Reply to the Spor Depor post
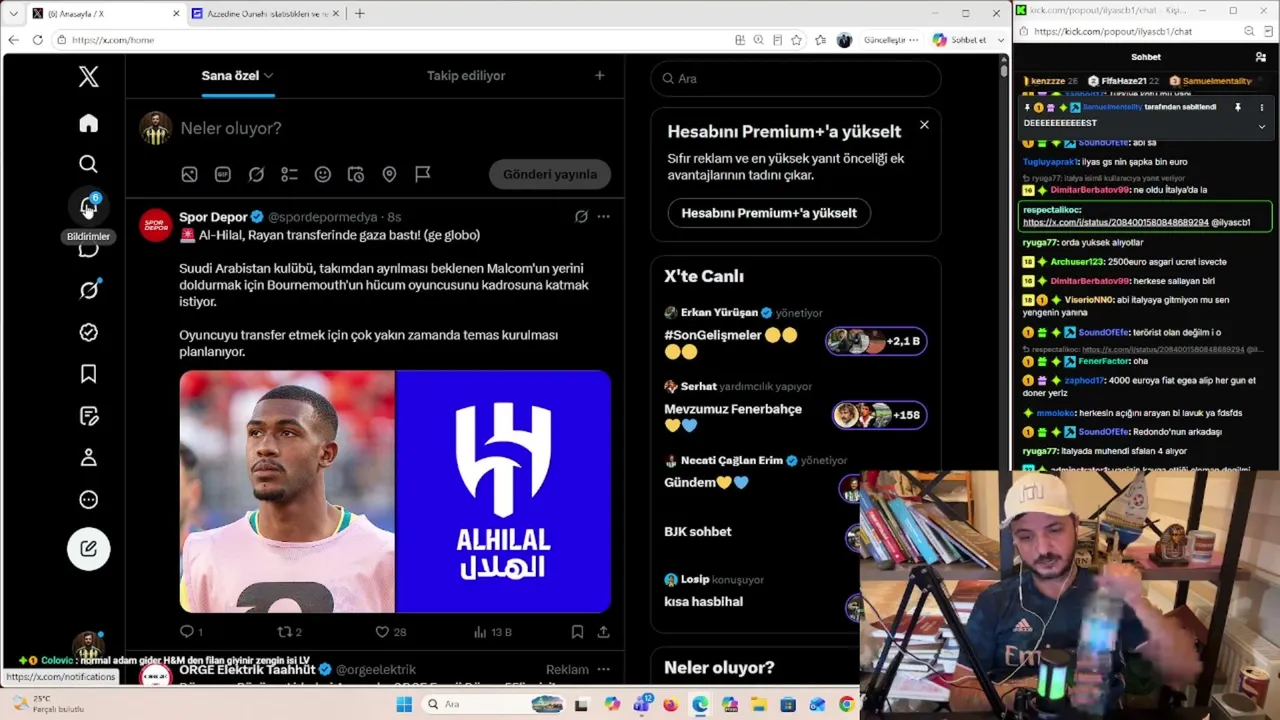The width and height of the screenshot is (1280, 720). [191, 632]
